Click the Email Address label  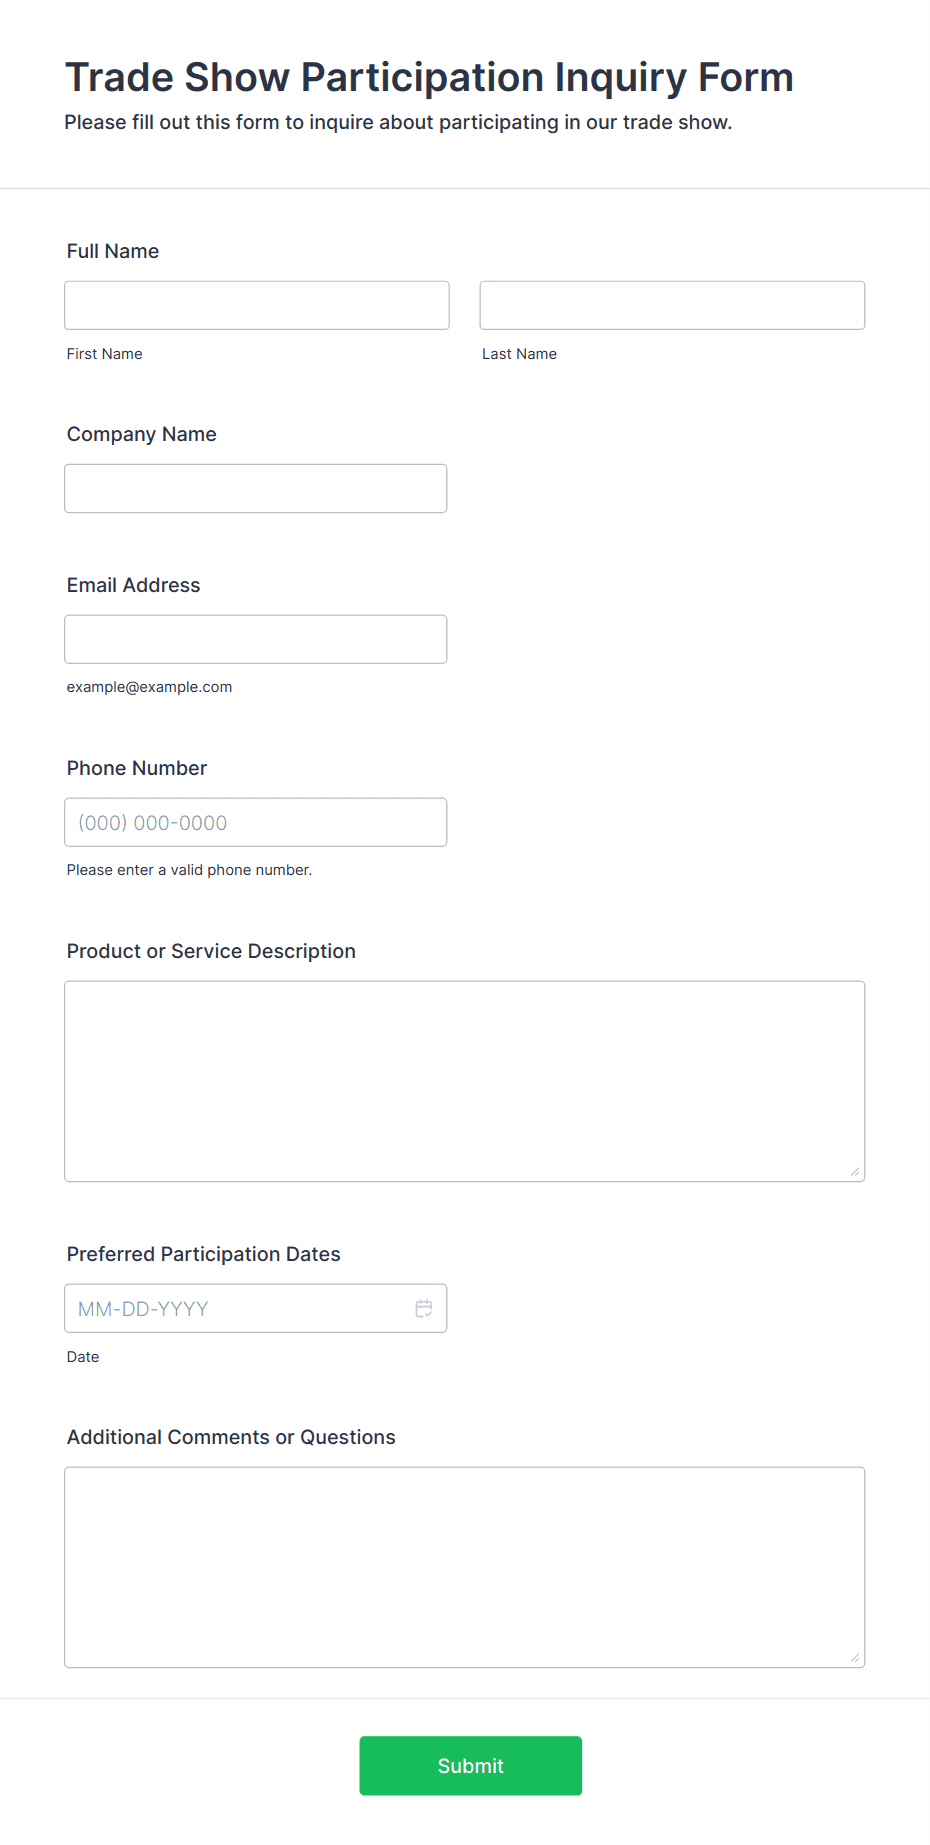[x=134, y=585]
